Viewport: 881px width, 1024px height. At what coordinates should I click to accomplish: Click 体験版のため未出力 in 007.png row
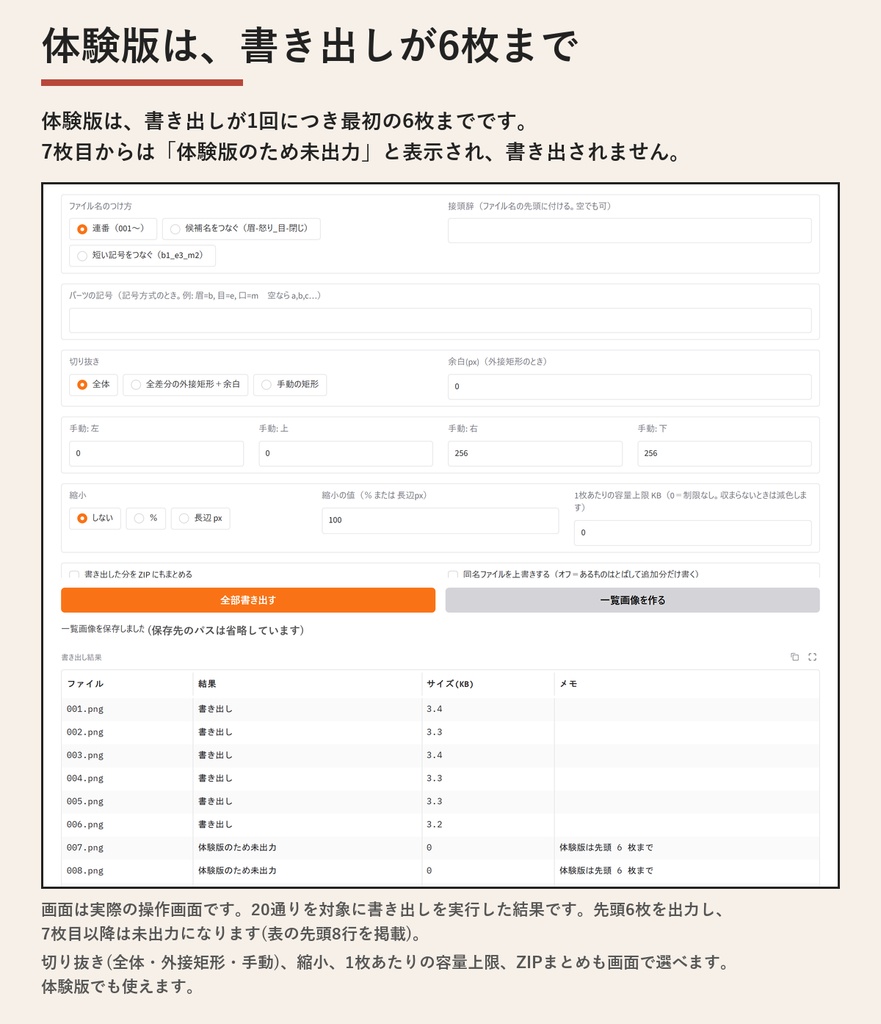[x=308, y=848]
